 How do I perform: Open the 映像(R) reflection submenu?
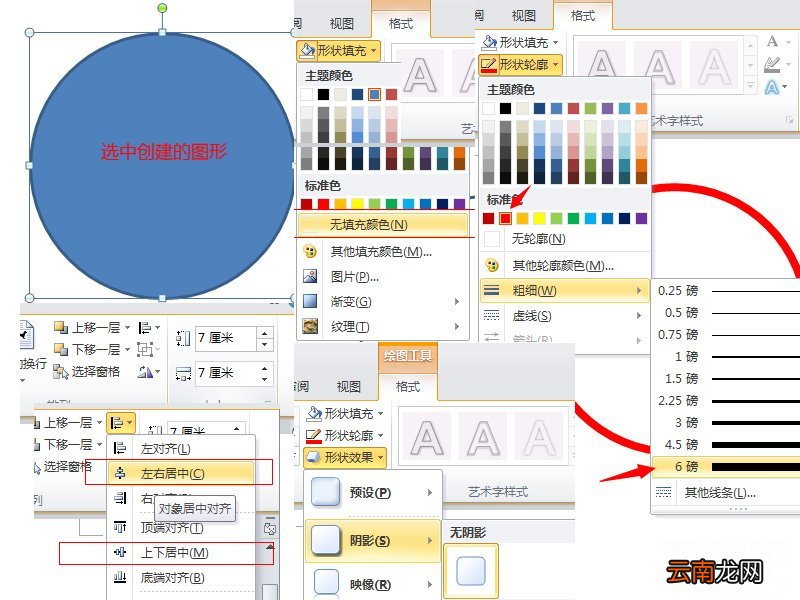tap(373, 585)
